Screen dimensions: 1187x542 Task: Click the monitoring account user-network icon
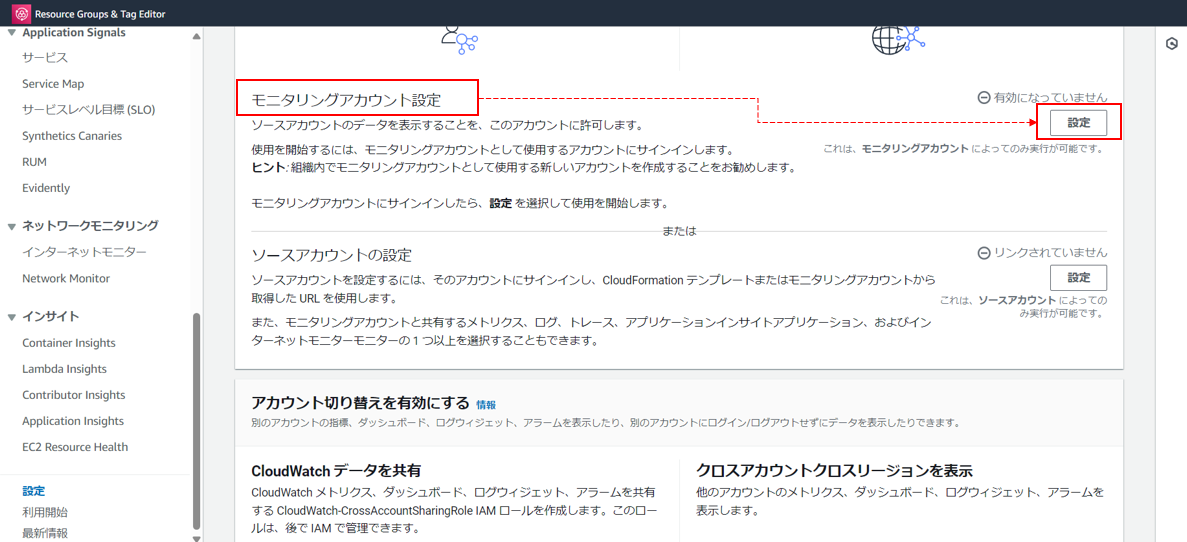(458, 39)
